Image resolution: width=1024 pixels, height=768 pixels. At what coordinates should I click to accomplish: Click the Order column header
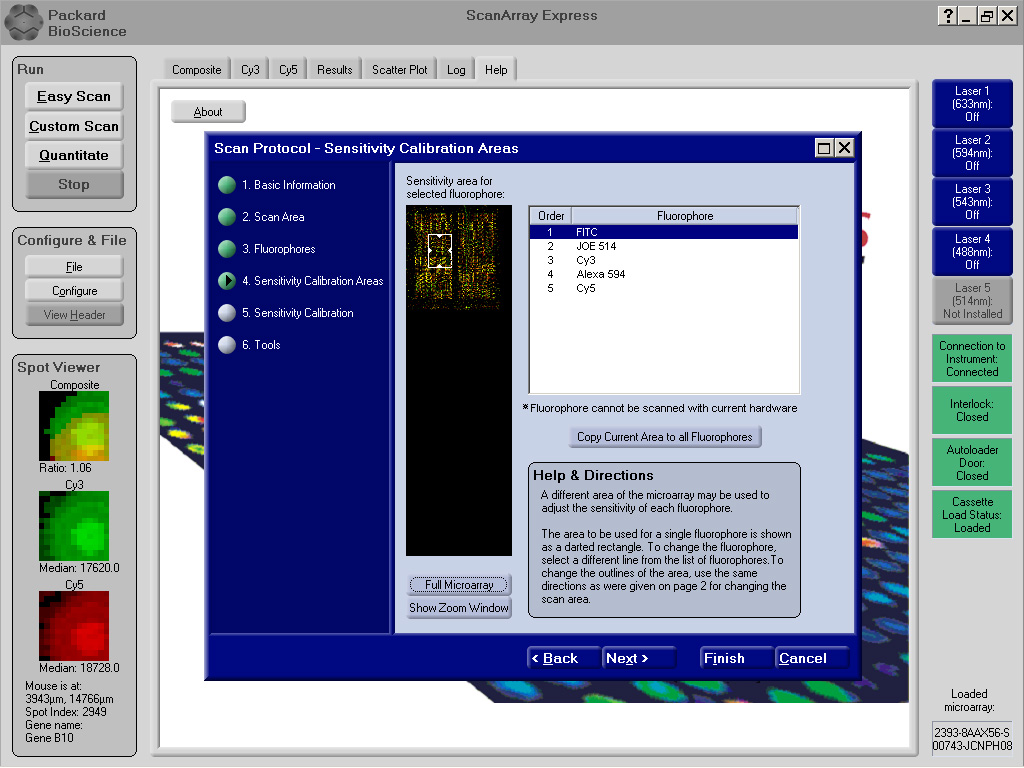pos(551,216)
